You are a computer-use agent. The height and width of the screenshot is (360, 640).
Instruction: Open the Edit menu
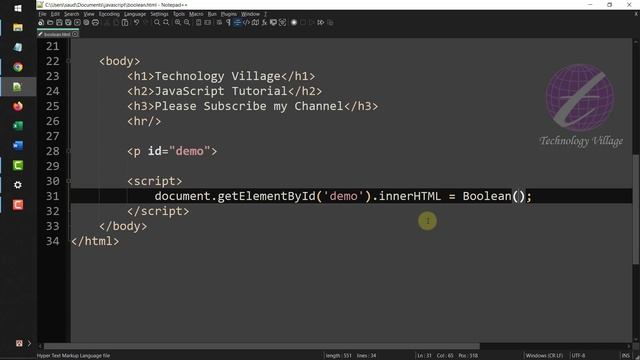55,14
